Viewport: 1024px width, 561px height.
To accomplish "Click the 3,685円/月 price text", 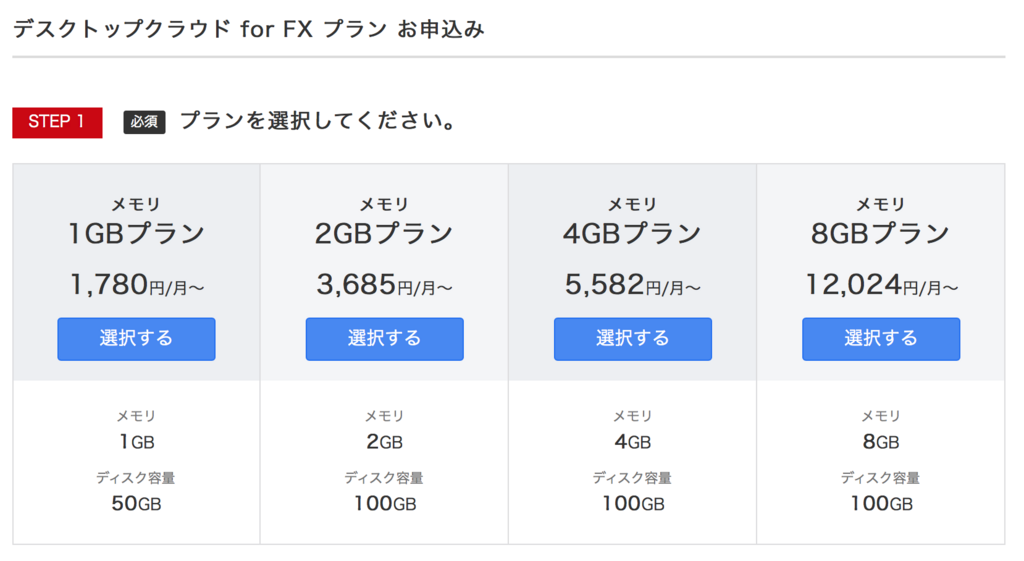I will click(384, 286).
